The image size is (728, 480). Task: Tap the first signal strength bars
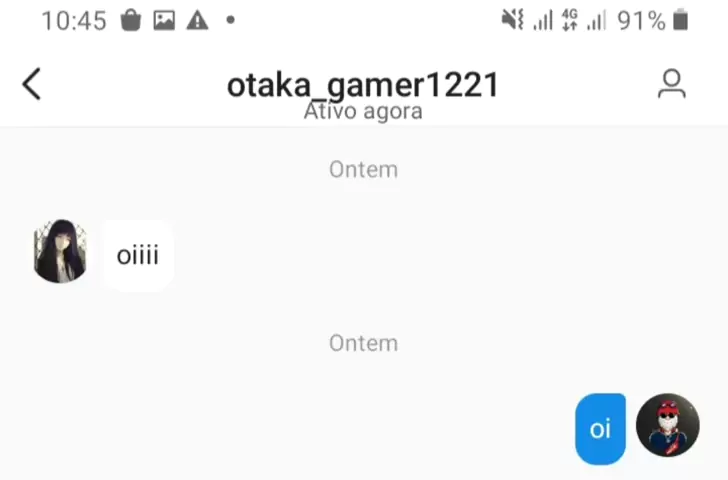[543, 21]
